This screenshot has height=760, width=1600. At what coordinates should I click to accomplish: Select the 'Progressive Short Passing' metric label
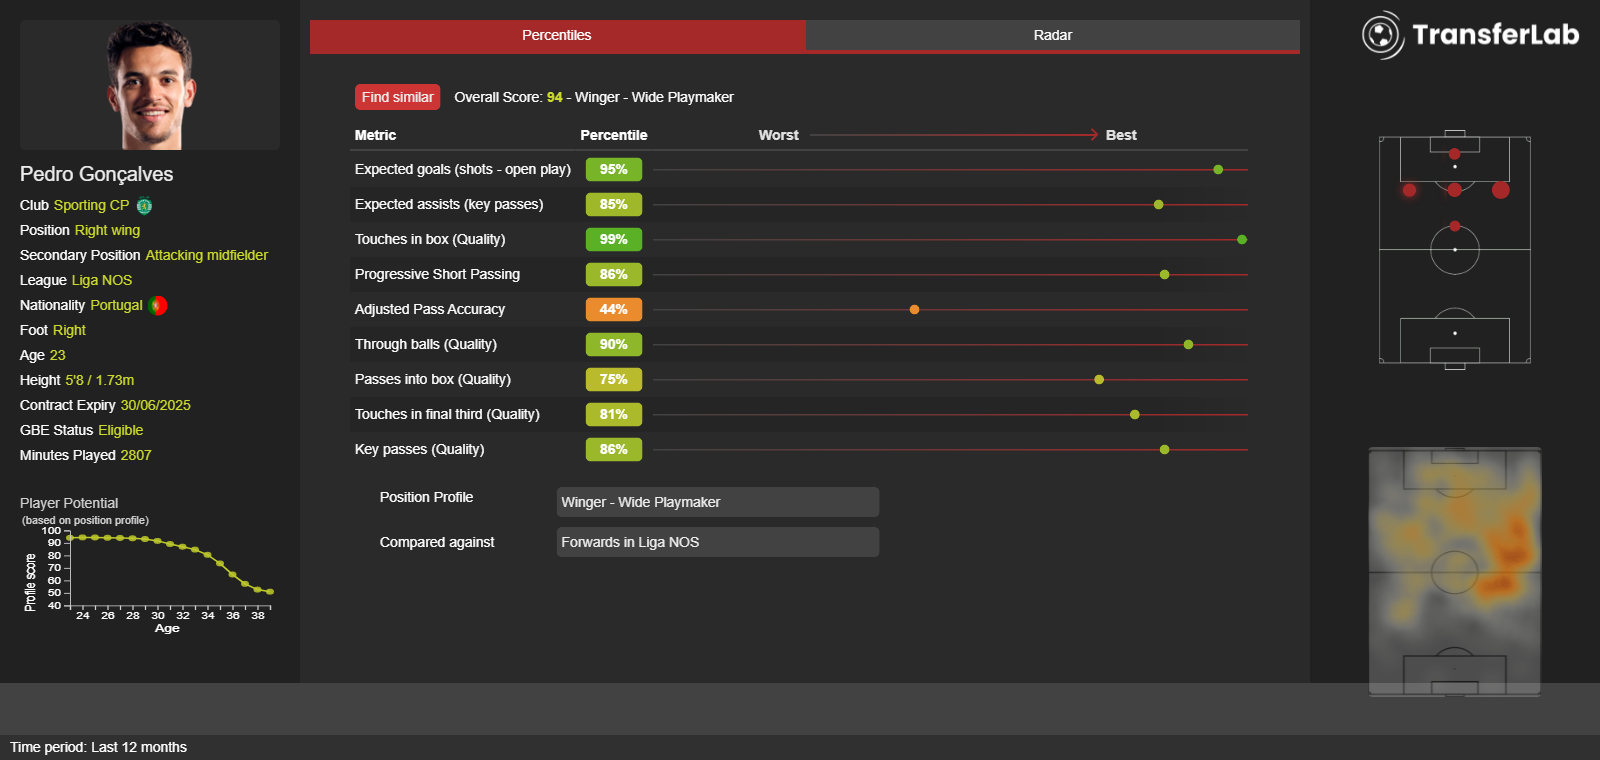click(437, 274)
